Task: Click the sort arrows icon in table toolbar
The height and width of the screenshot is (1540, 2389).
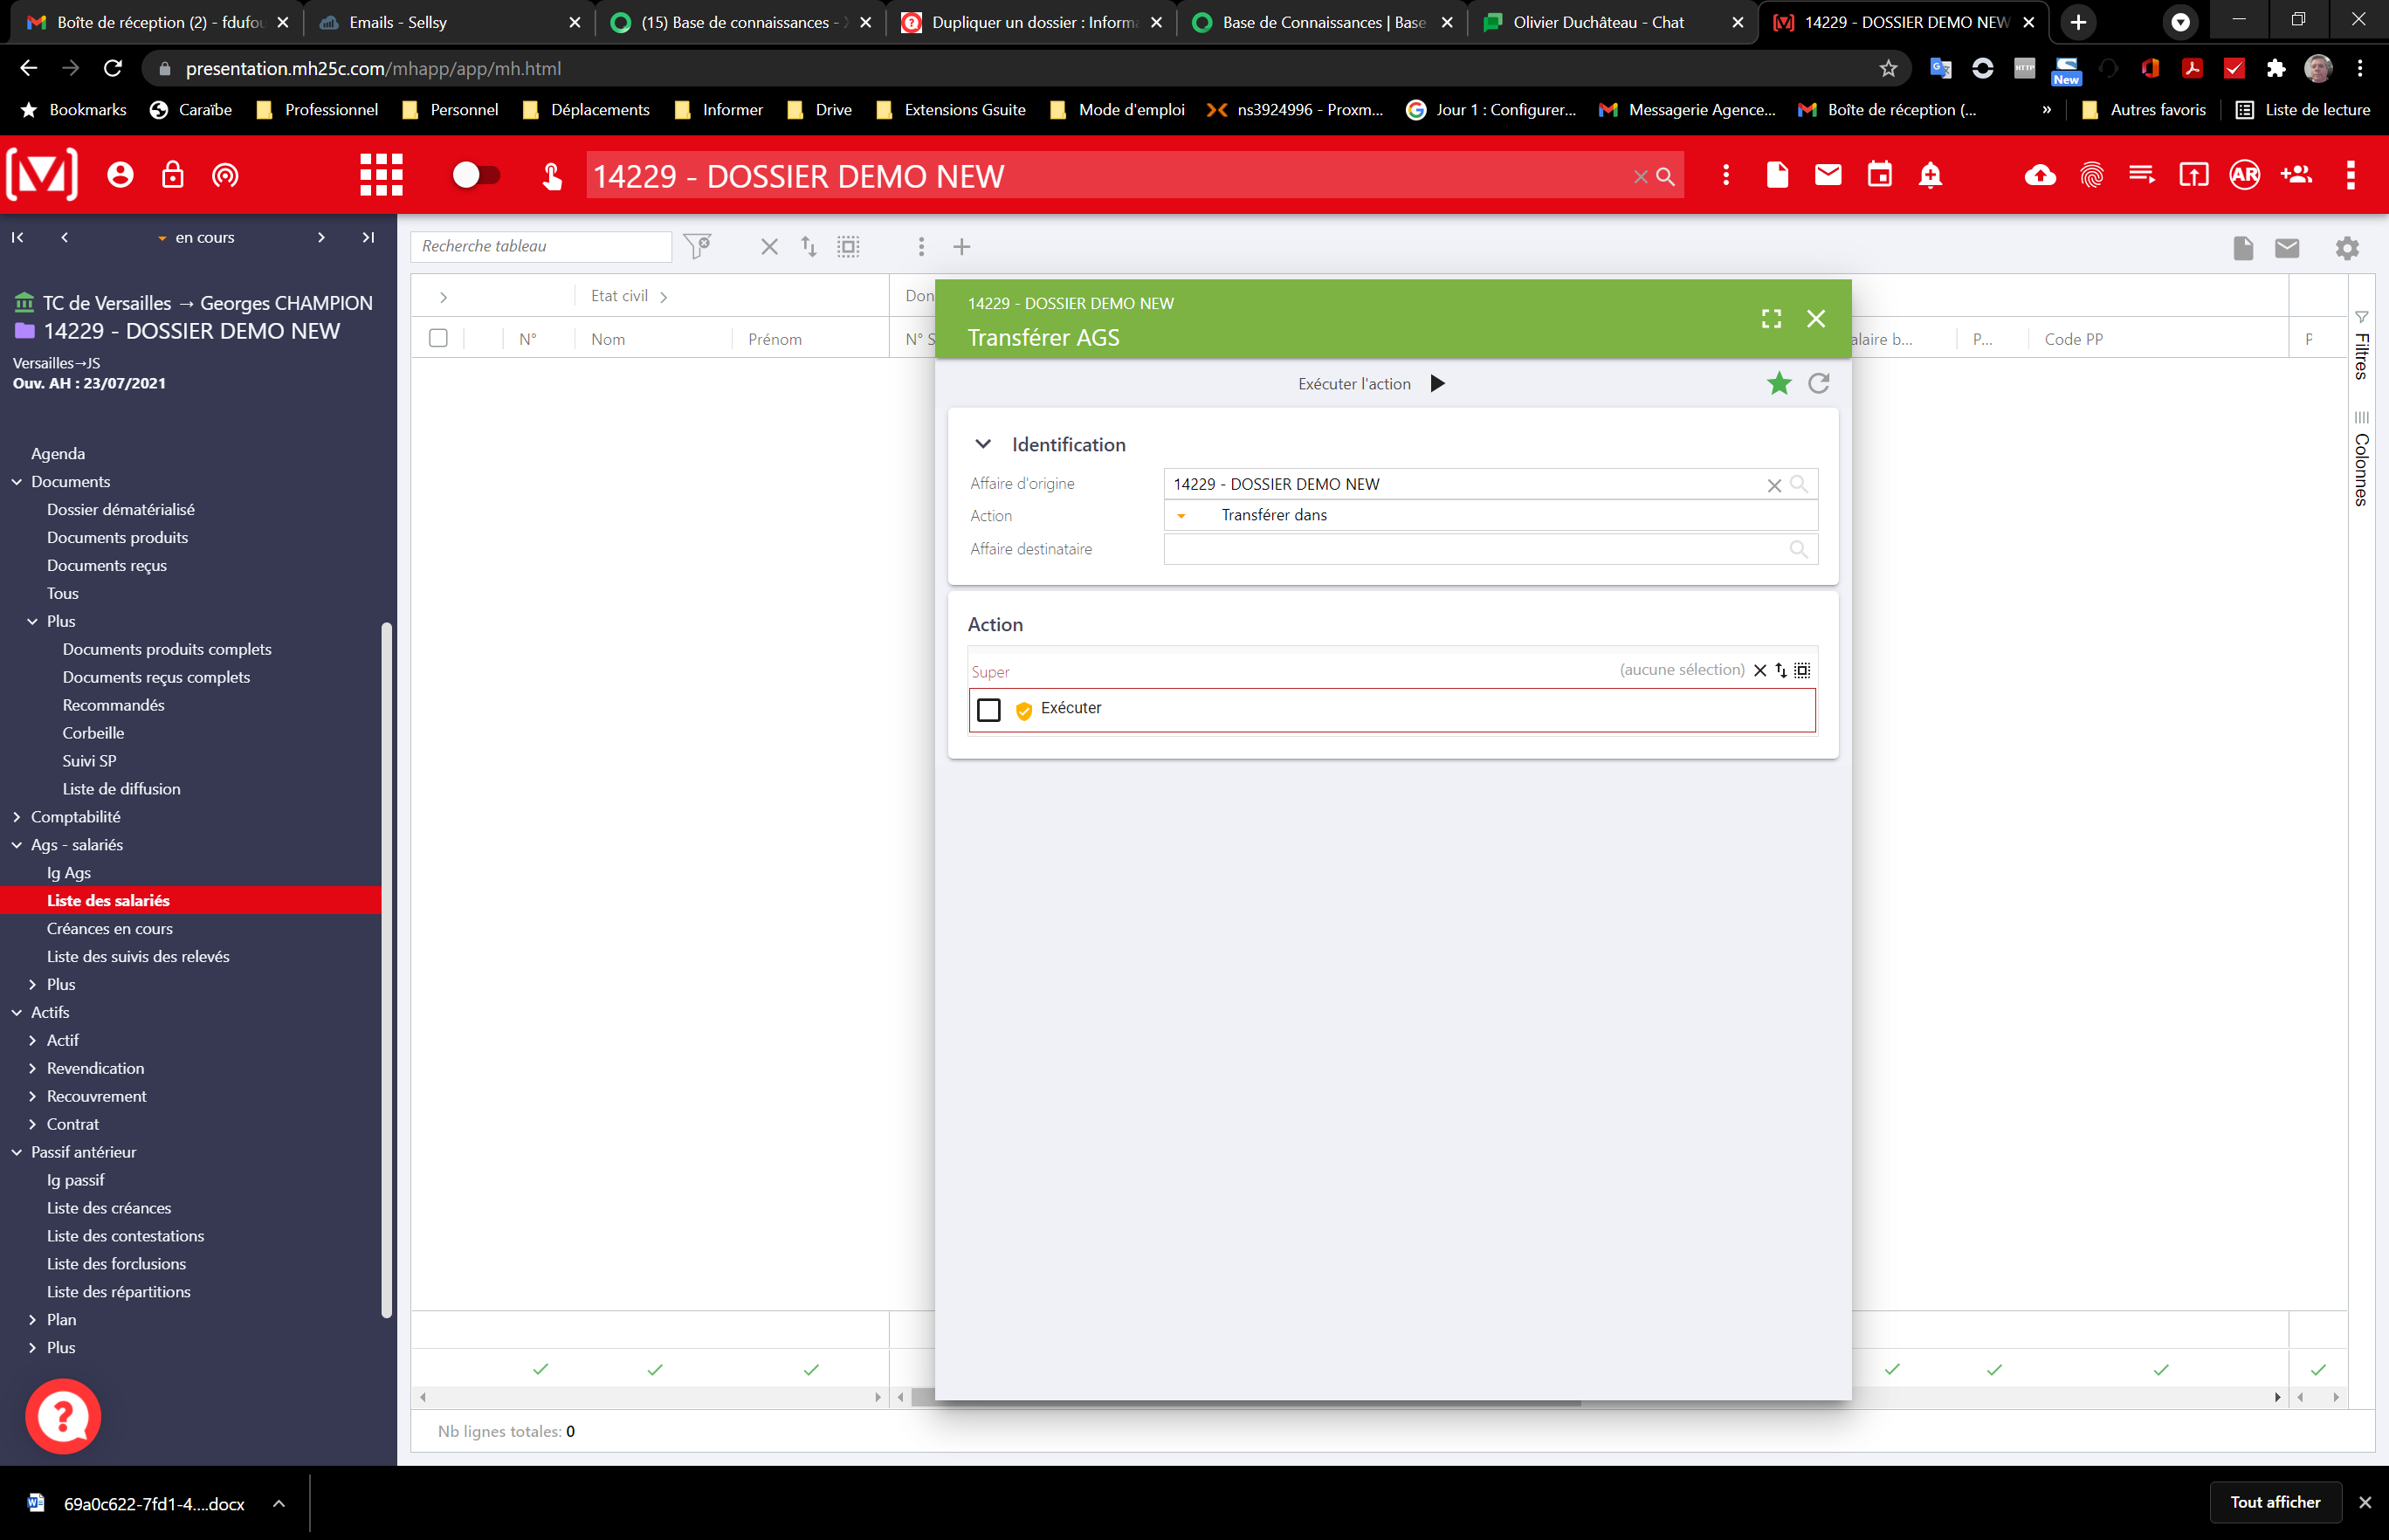Action: pos(809,246)
